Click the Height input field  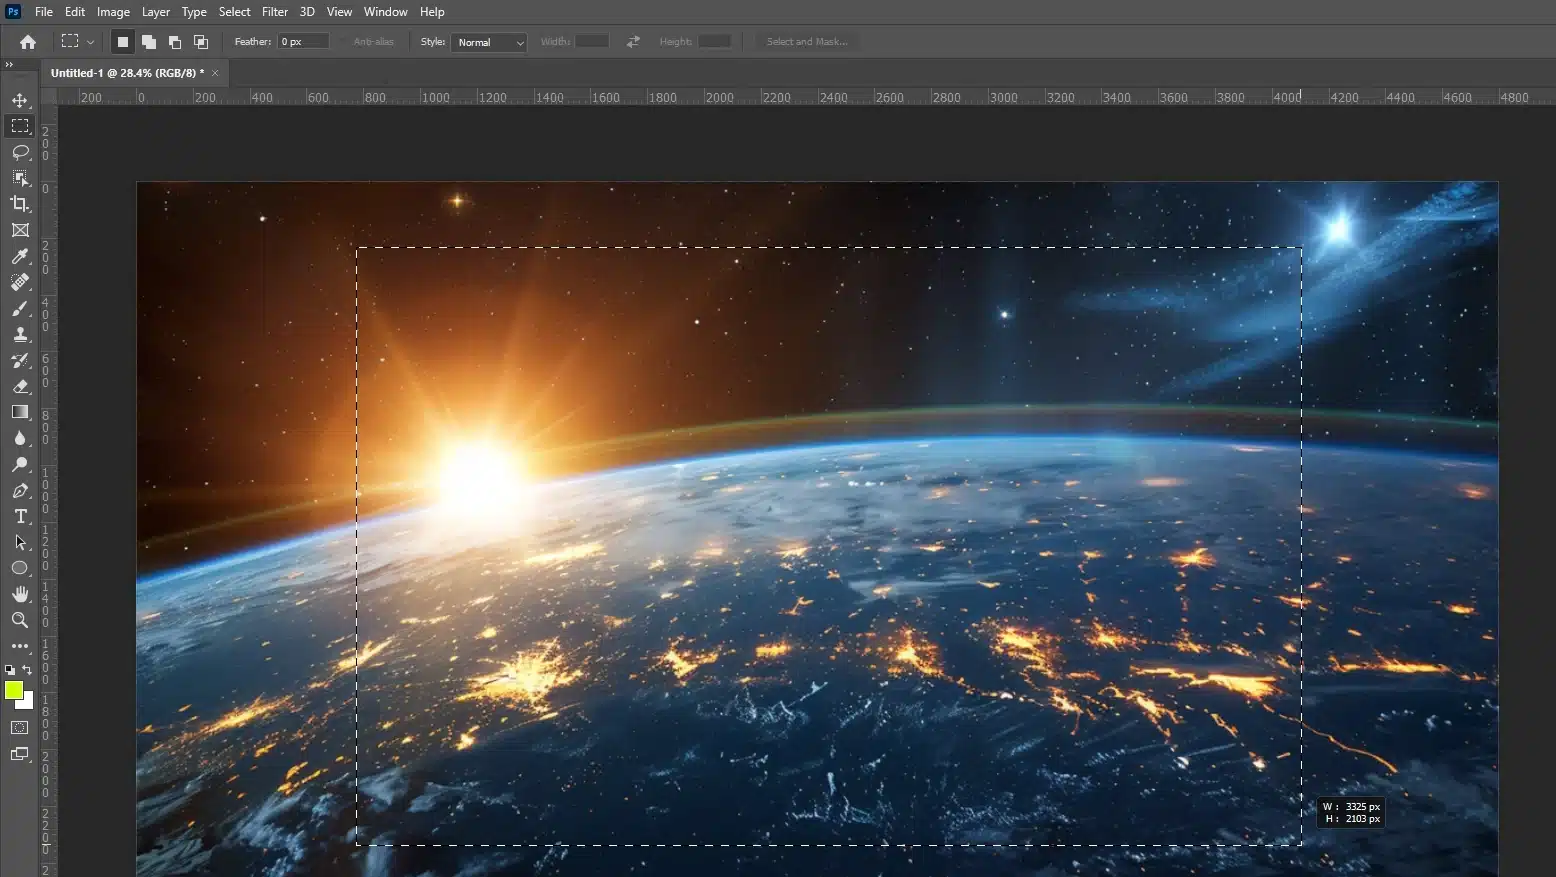pyautogui.click(x=714, y=42)
